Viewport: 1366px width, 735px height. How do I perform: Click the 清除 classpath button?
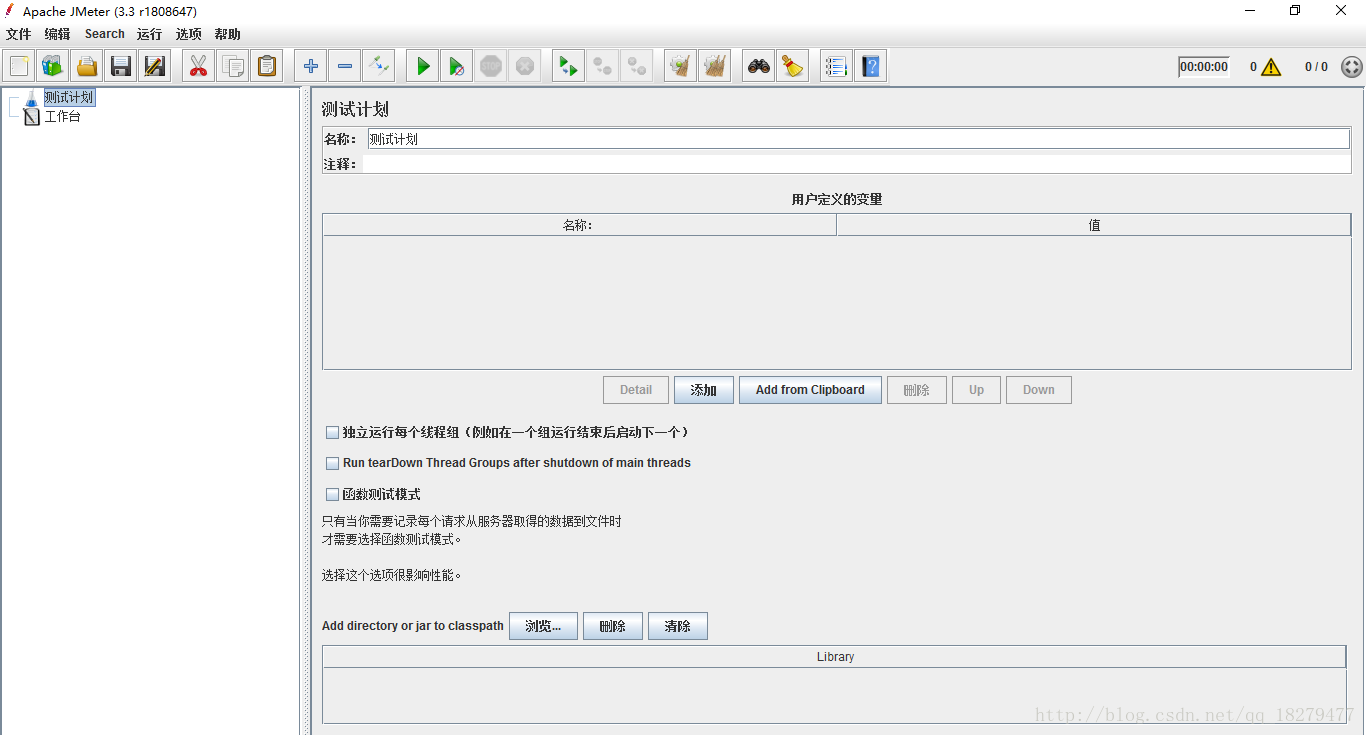[678, 626]
